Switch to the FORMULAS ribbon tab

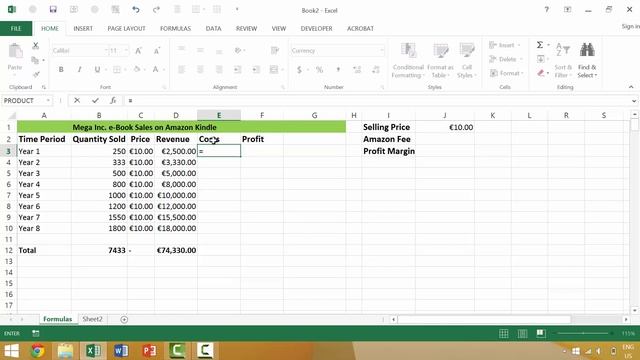coord(175,29)
